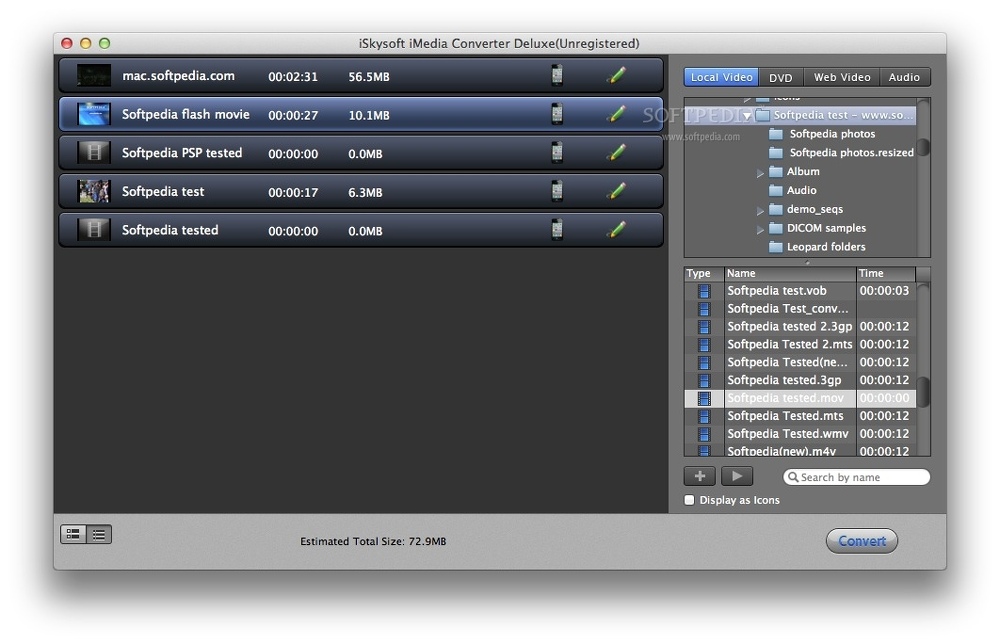This screenshot has height=644, width=1000.
Task: Switch to detailed list view
Action: pos(73,534)
